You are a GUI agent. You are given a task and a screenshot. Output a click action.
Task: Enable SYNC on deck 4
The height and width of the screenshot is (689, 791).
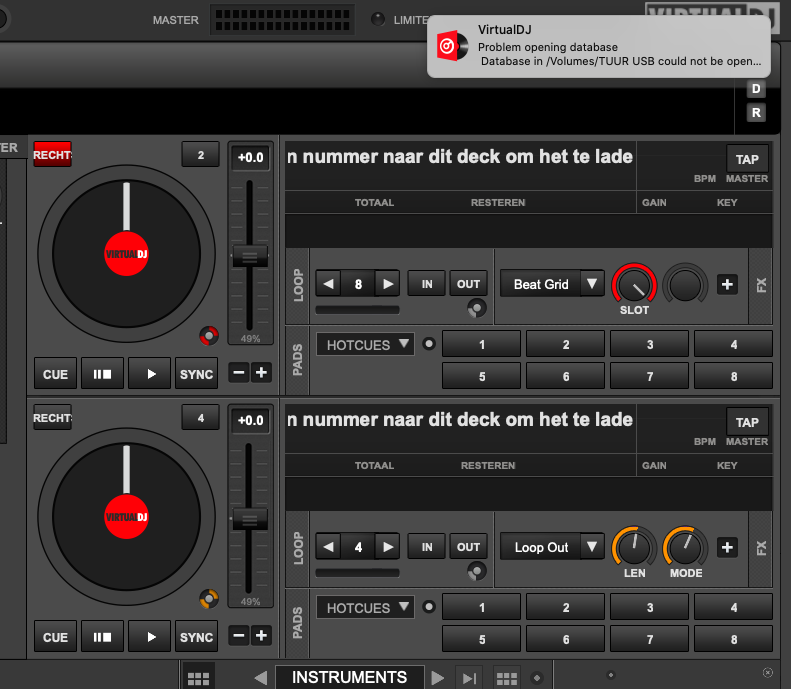point(197,637)
